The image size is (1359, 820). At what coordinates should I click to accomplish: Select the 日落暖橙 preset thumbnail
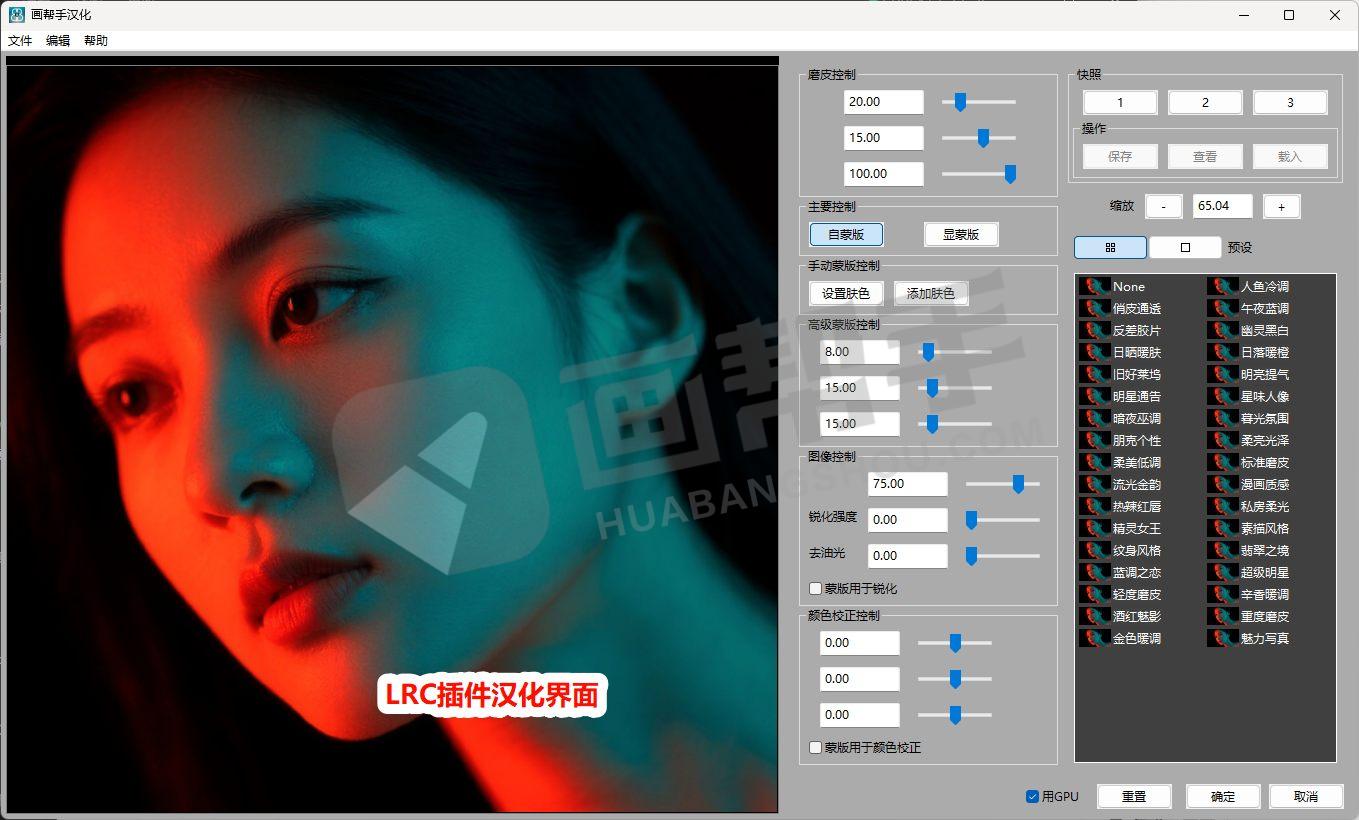[x=1223, y=352]
